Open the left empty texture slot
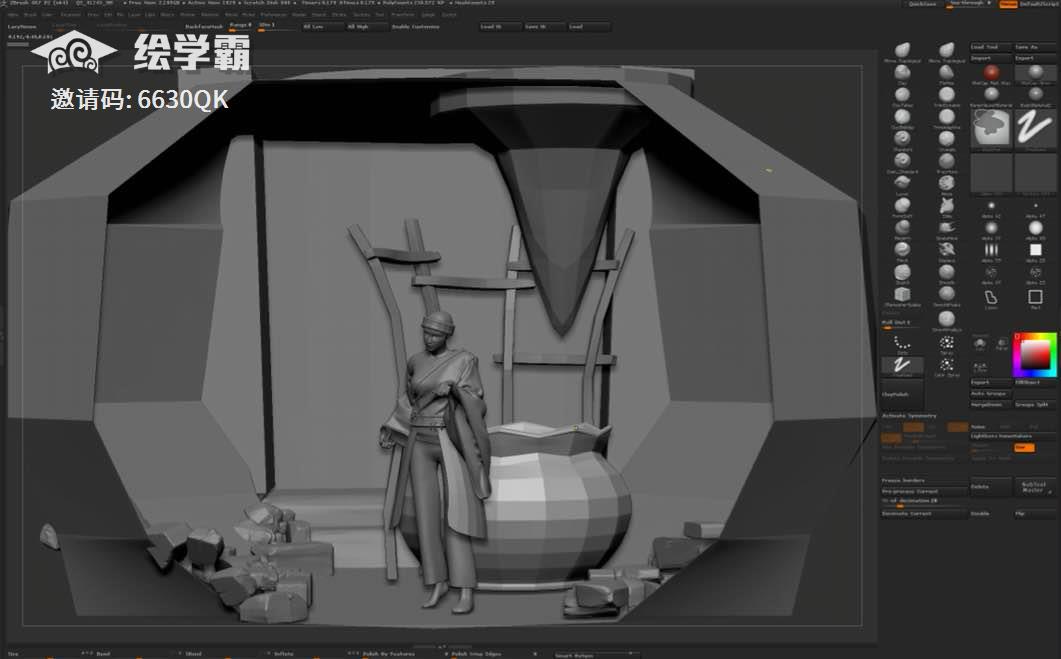1061x659 pixels. [x=991, y=173]
